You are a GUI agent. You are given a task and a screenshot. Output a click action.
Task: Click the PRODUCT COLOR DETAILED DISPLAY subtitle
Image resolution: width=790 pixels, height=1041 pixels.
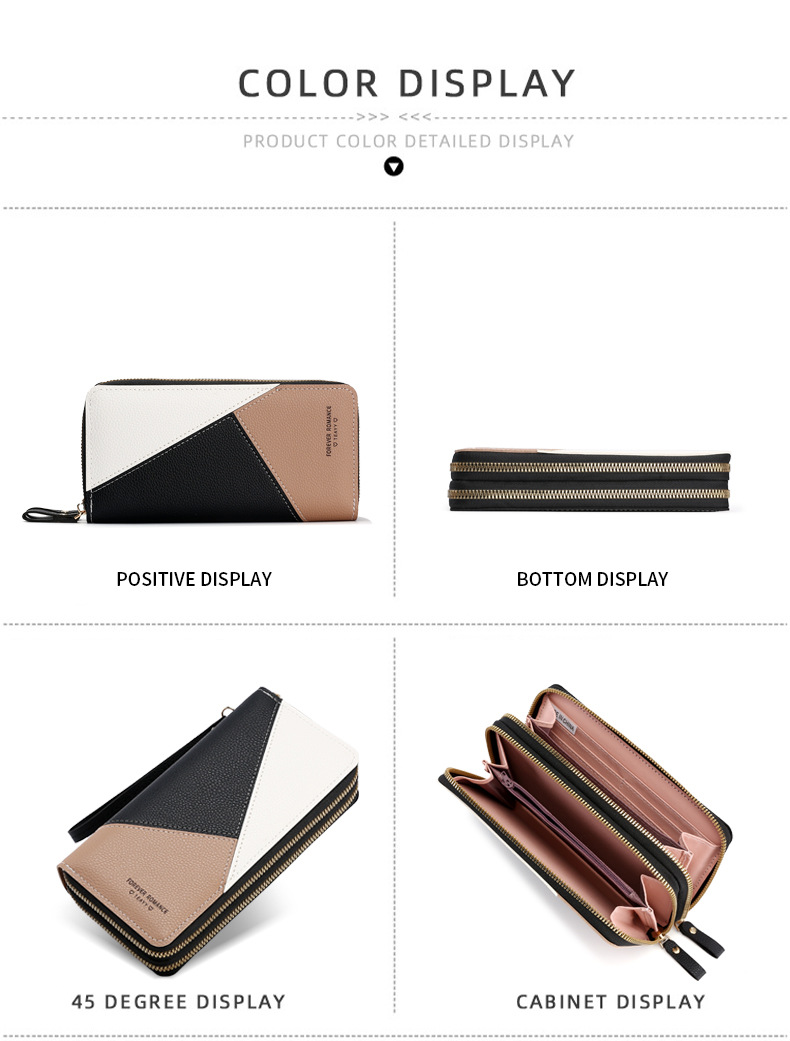tap(408, 141)
